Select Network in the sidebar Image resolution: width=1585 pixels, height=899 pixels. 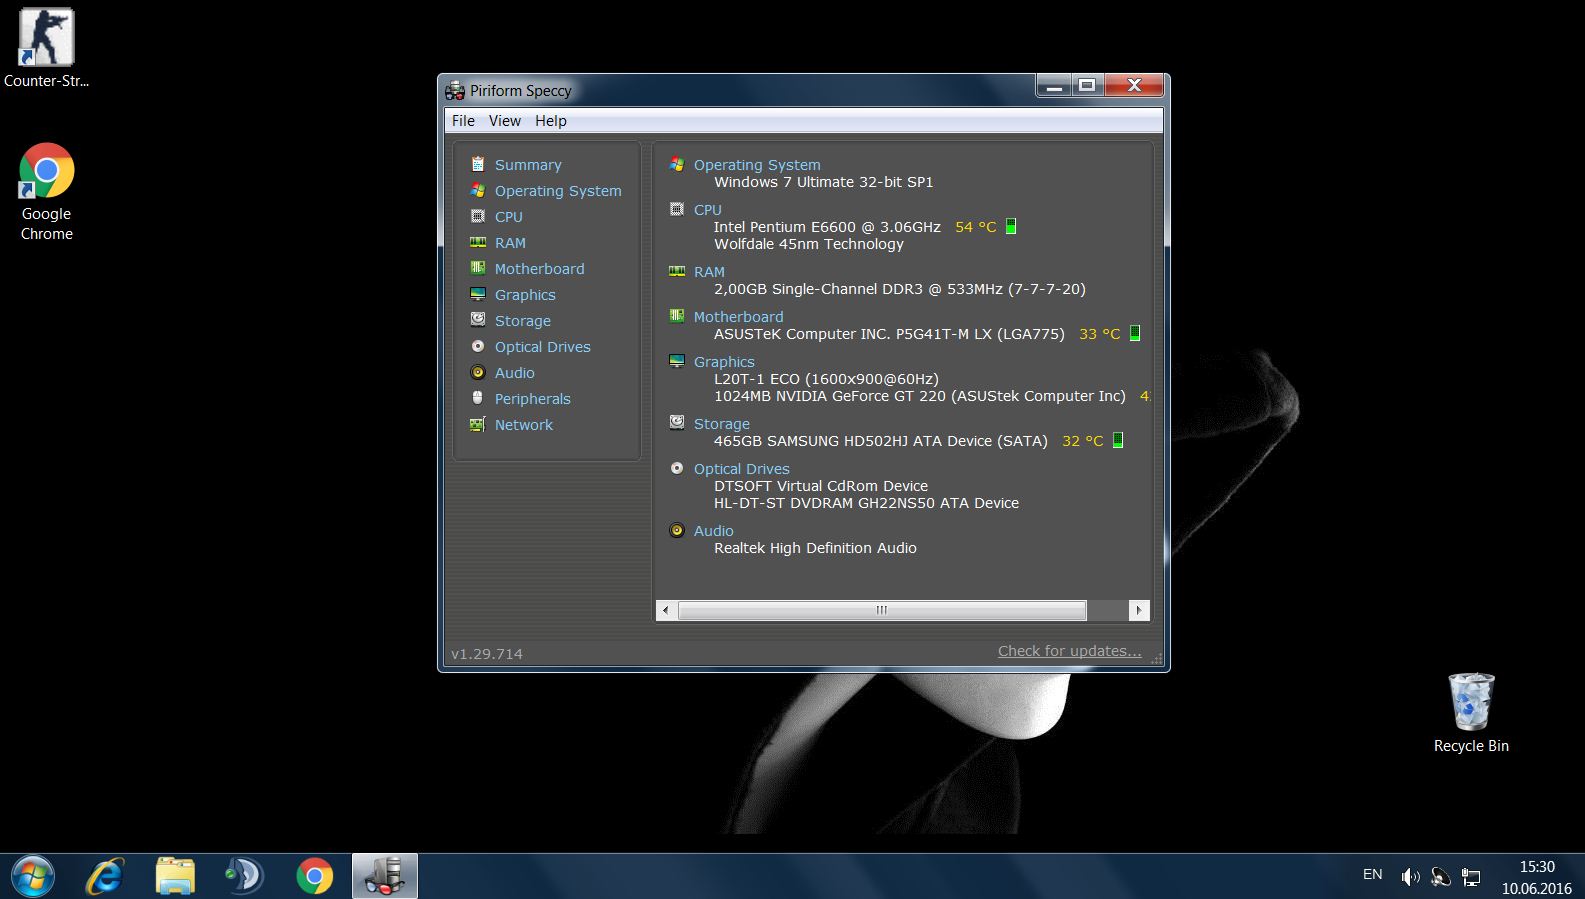tap(523, 425)
